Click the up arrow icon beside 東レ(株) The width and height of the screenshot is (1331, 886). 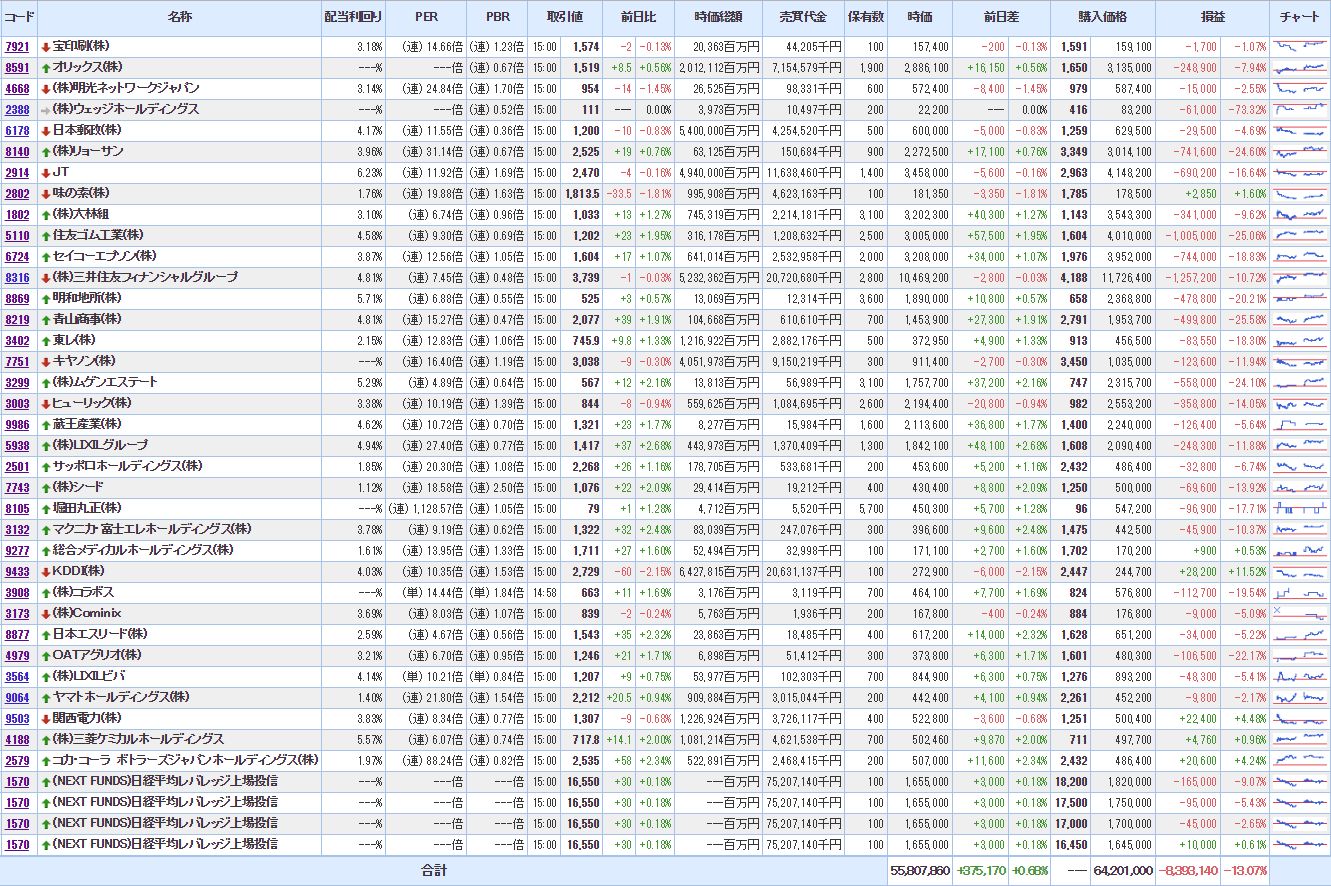click(x=46, y=340)
